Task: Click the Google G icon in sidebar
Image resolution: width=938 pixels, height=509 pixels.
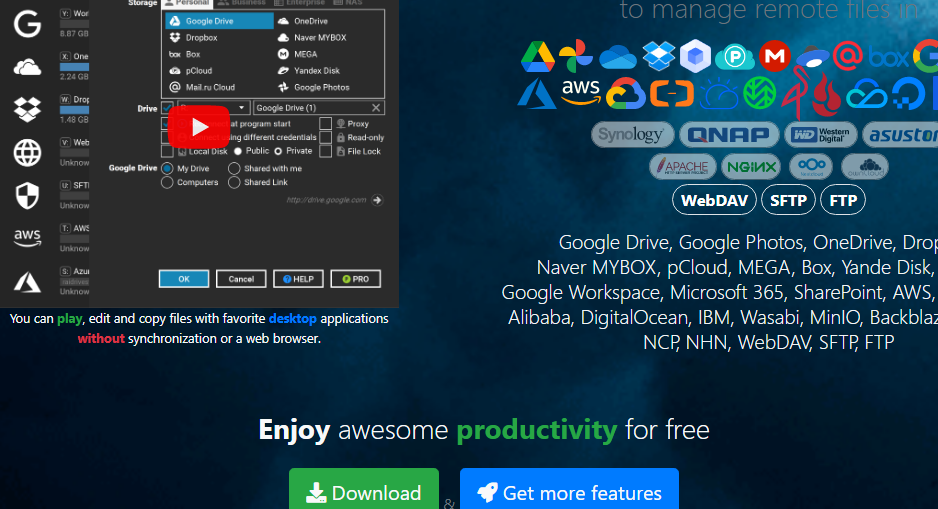Action: point(28,25)
